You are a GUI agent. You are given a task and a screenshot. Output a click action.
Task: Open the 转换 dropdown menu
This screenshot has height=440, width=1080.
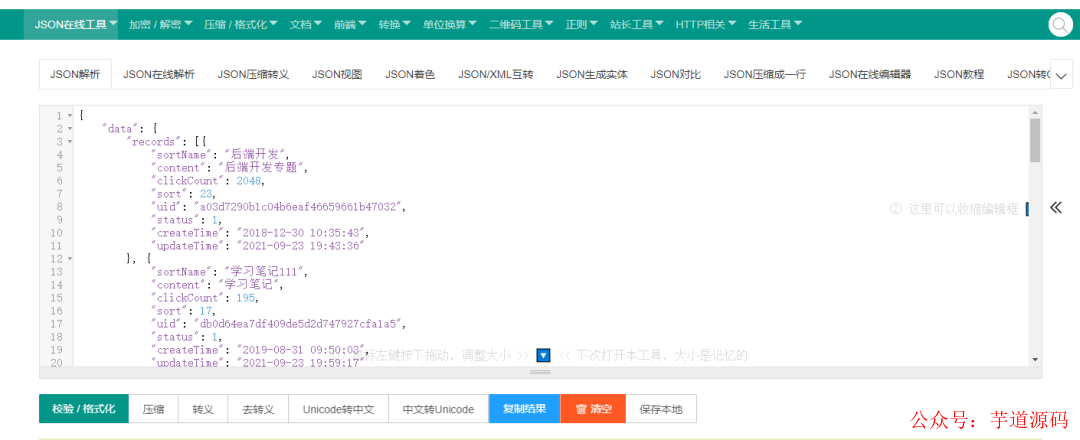coord(395,25)
